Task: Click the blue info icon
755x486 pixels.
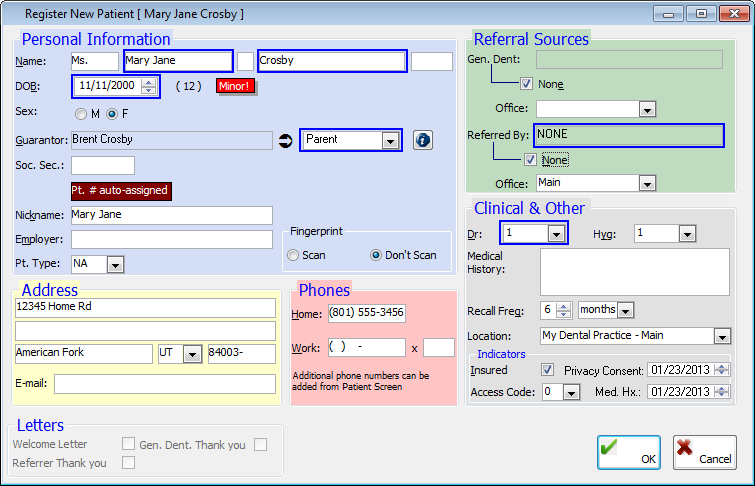Action: tap(422, 140)
